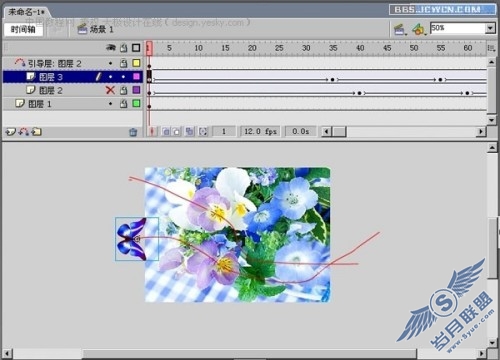This screenshot has height=360, width=500.
Task: Click the Center Frame button
Action: click(151, 132)
